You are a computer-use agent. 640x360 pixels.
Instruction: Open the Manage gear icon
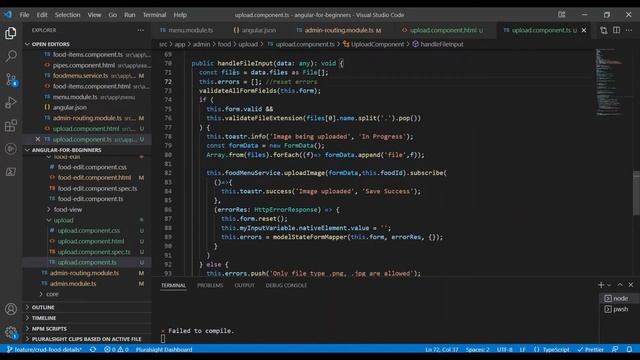pyautogui.click(x=11, y=332)
